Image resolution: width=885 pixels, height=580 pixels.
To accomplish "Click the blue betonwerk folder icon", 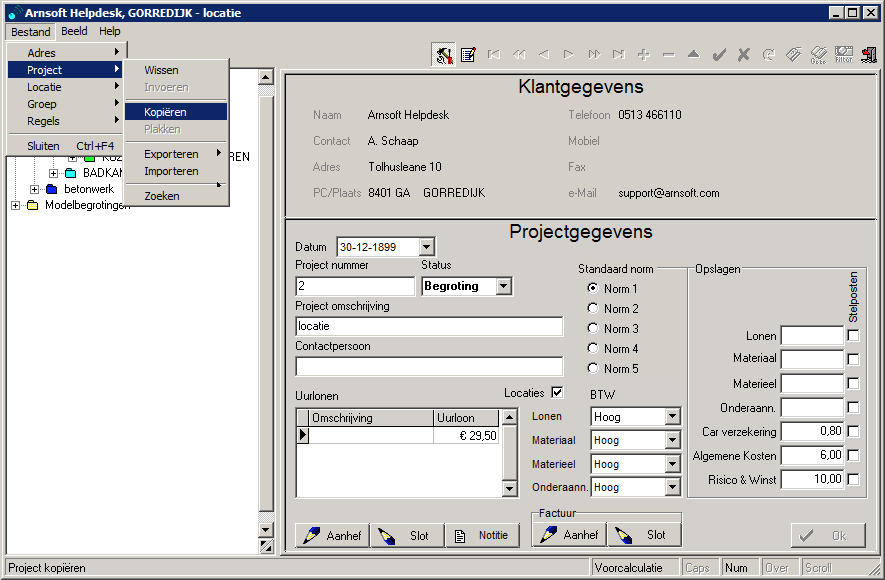I will point(53,189).
